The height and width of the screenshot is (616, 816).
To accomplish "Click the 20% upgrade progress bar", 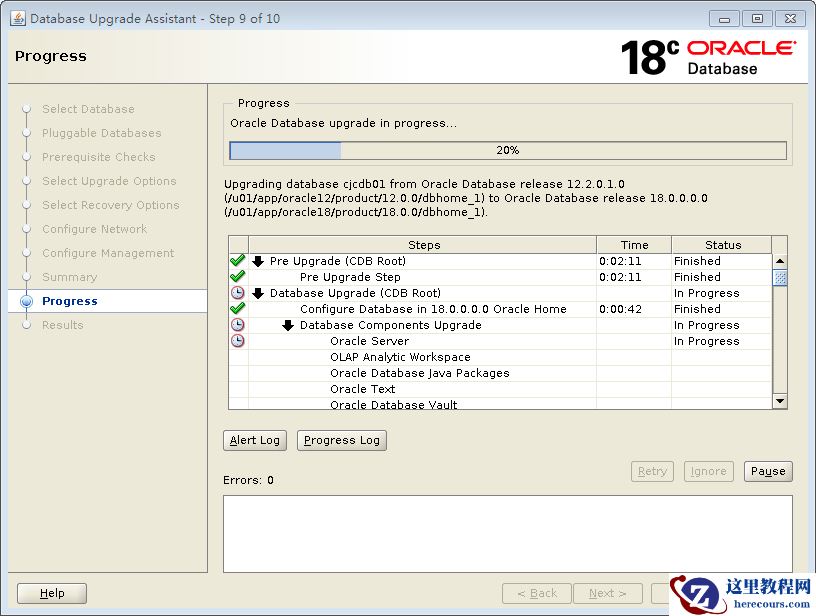I will (x=508, y=150).
